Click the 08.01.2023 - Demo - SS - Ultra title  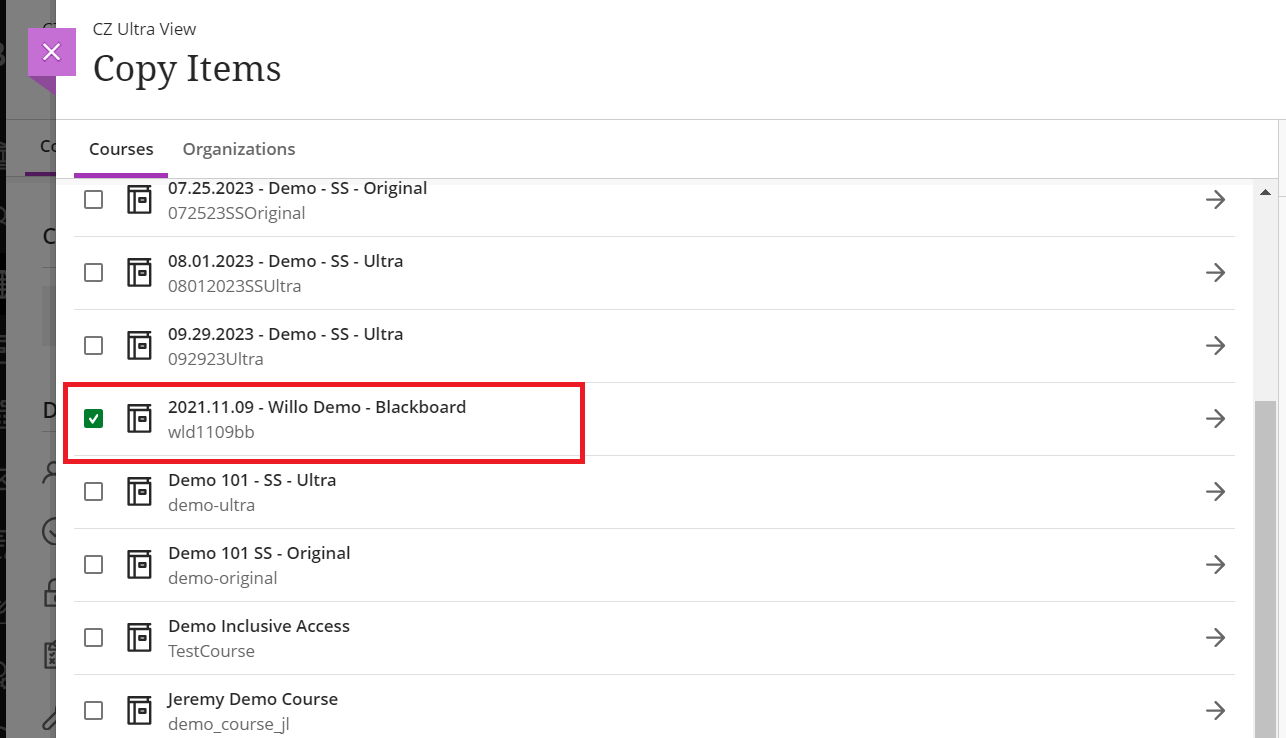[x=286, y=261]
